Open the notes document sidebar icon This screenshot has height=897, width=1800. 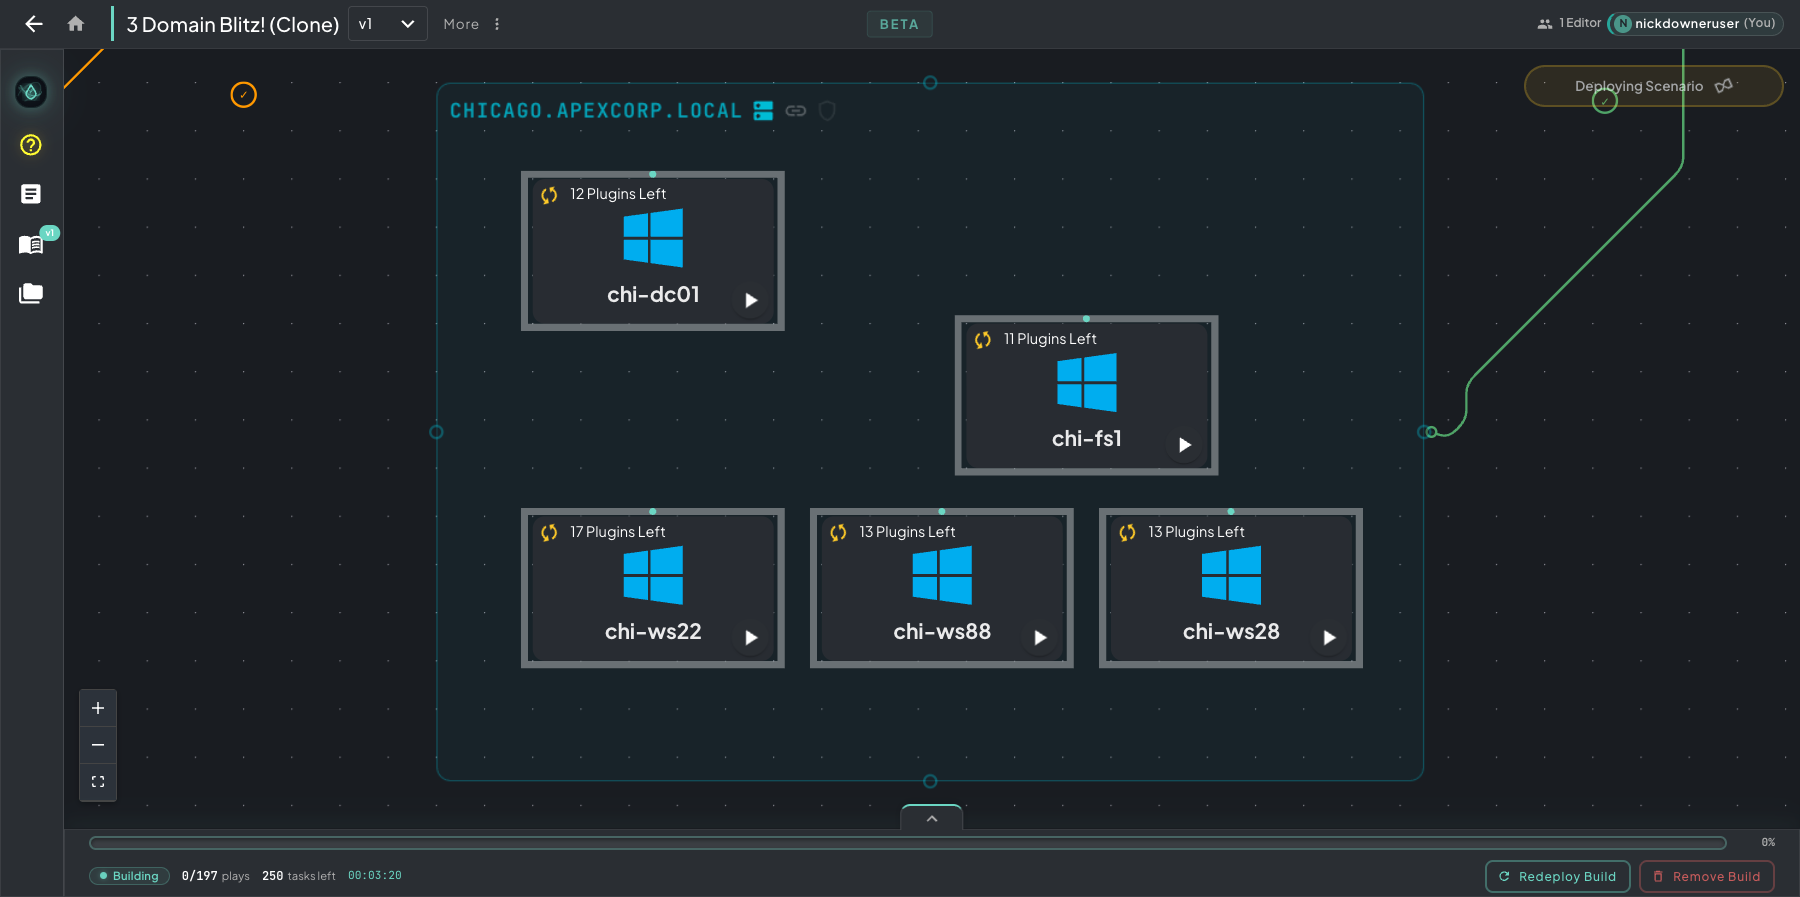(x=31, y=194)
